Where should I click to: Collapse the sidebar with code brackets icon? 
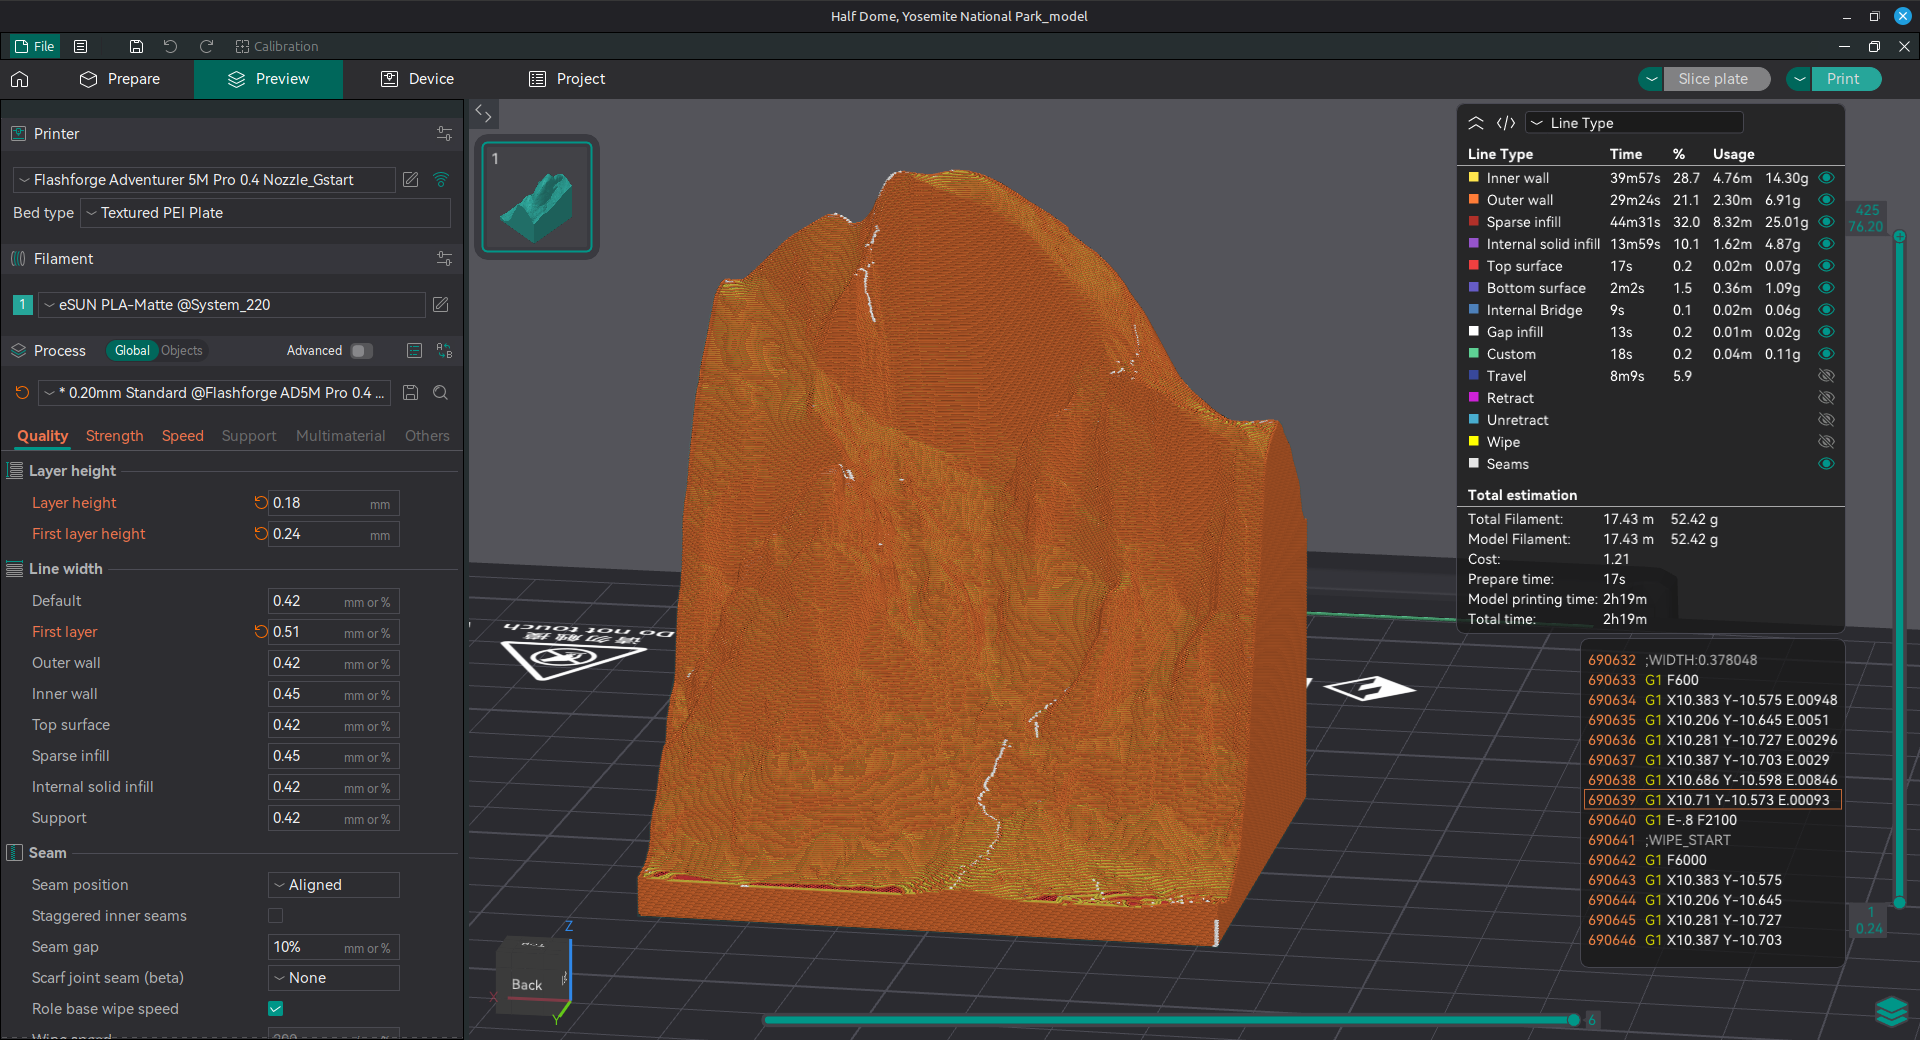tap(483, 114)
